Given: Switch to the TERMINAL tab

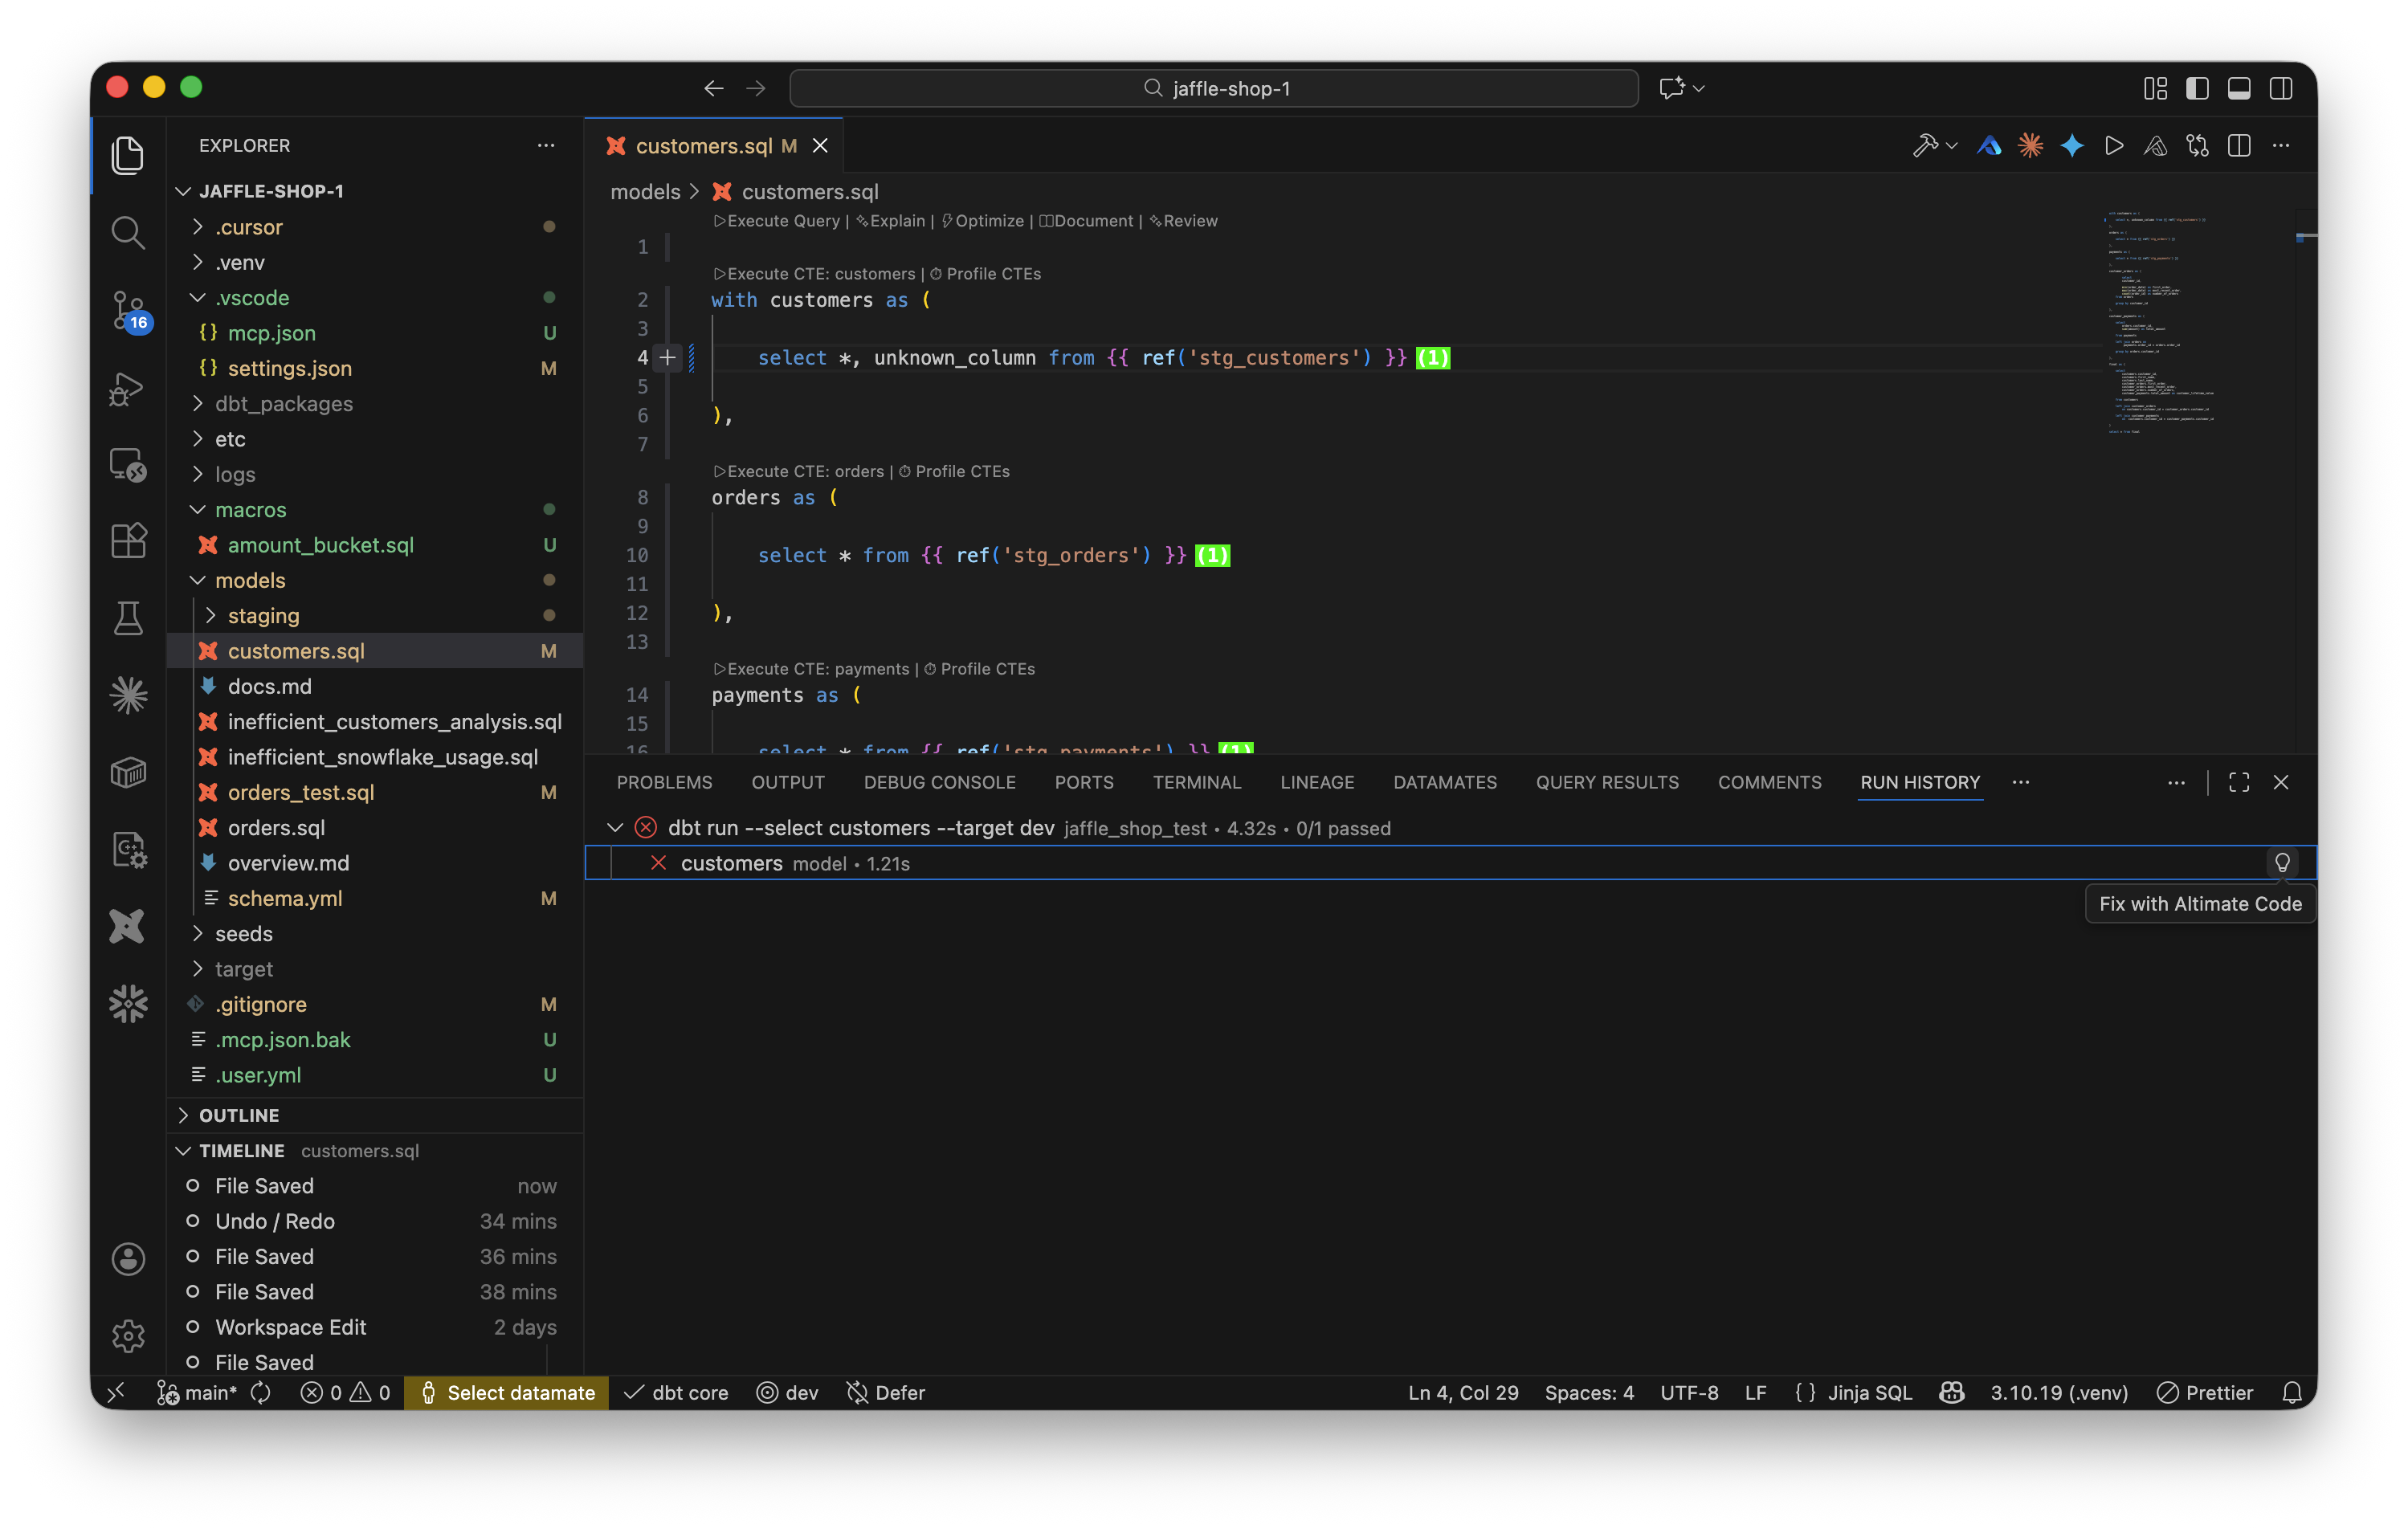Looking at the screenshot, I should click(1196, 782).
